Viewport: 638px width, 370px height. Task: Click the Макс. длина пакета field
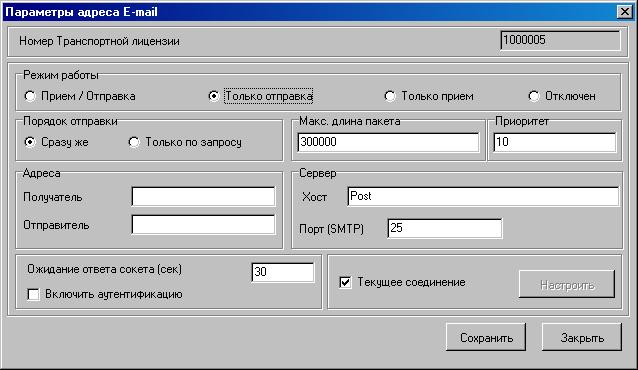click(388, 142)
